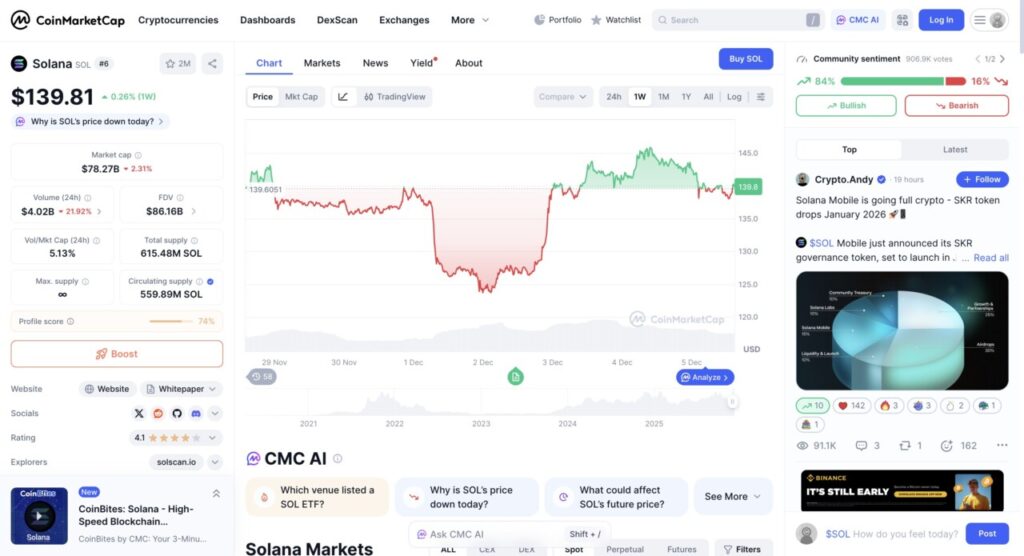Vote Bullish on community sentiment
The height and width of the screenshot is (556, 1024).
pyautogui.click(x=846, y=105)
